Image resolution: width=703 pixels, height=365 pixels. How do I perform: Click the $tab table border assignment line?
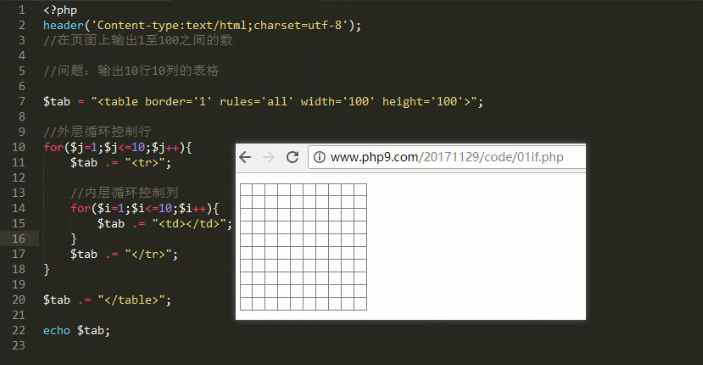(263, 101)
